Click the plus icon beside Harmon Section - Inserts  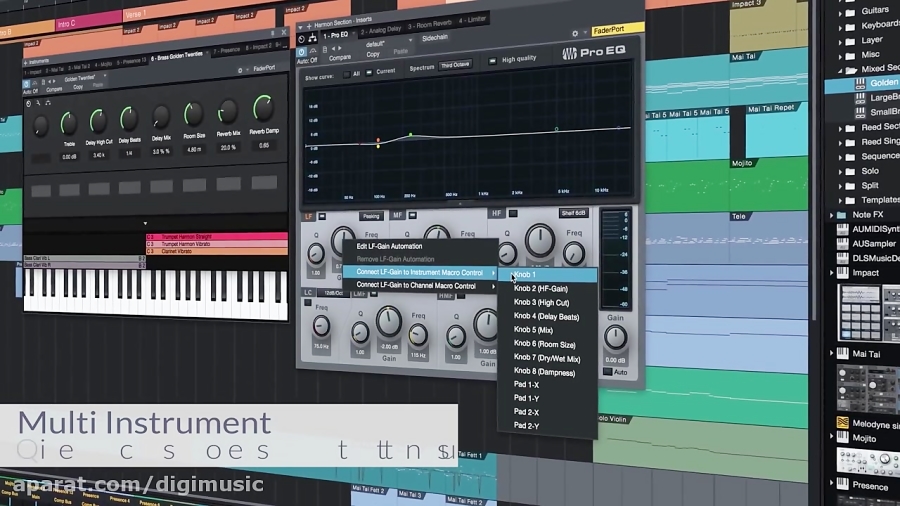click(x=309, y=26)
